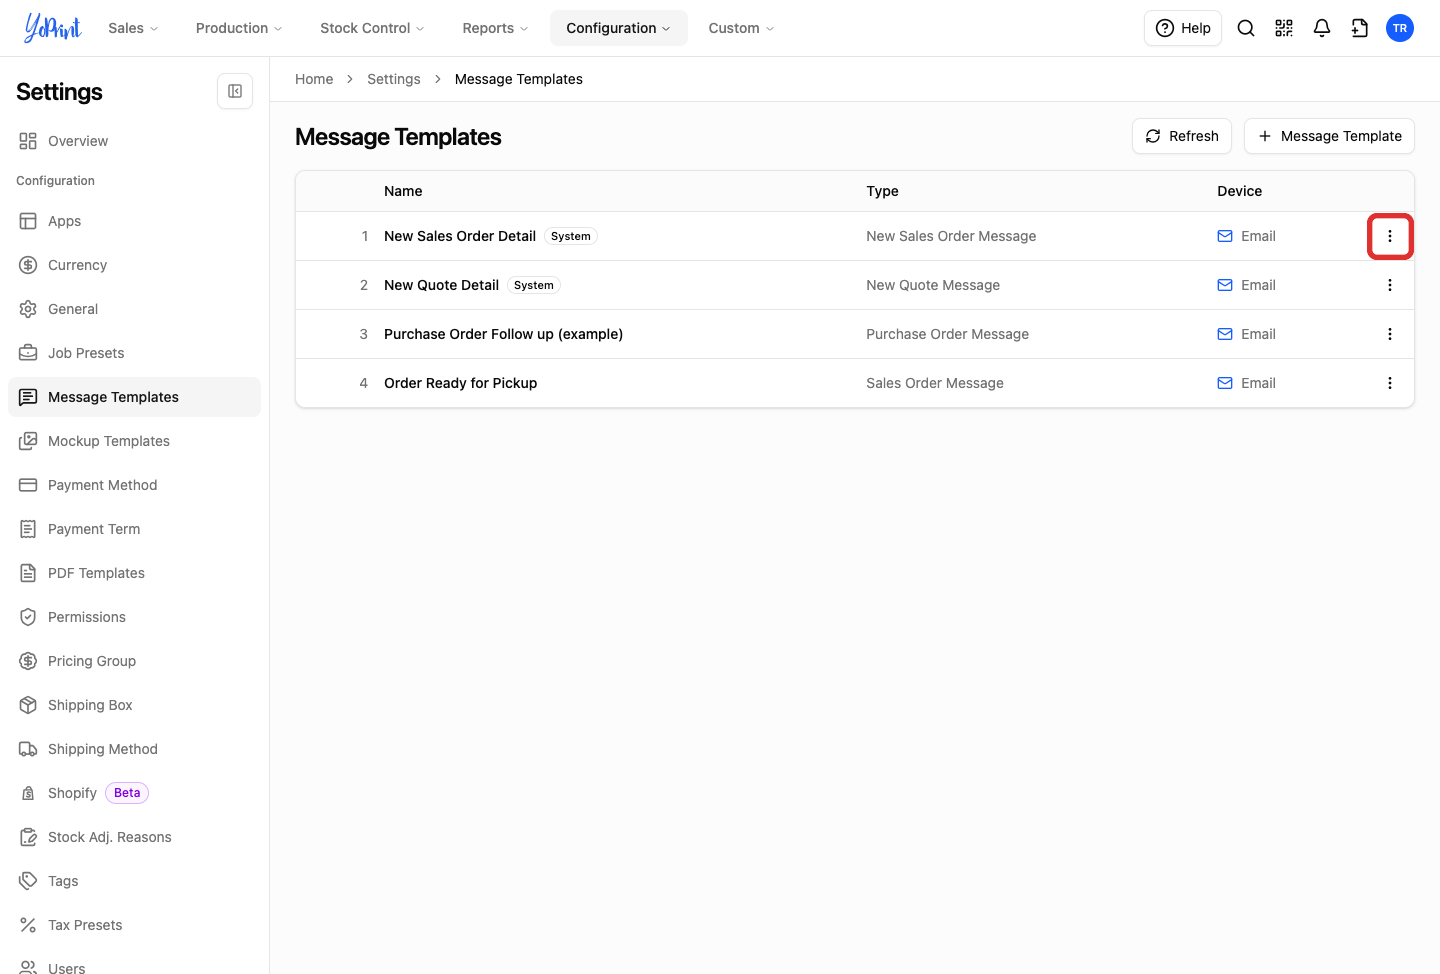Click the document export icon beside the bell

click(1360, 28)
